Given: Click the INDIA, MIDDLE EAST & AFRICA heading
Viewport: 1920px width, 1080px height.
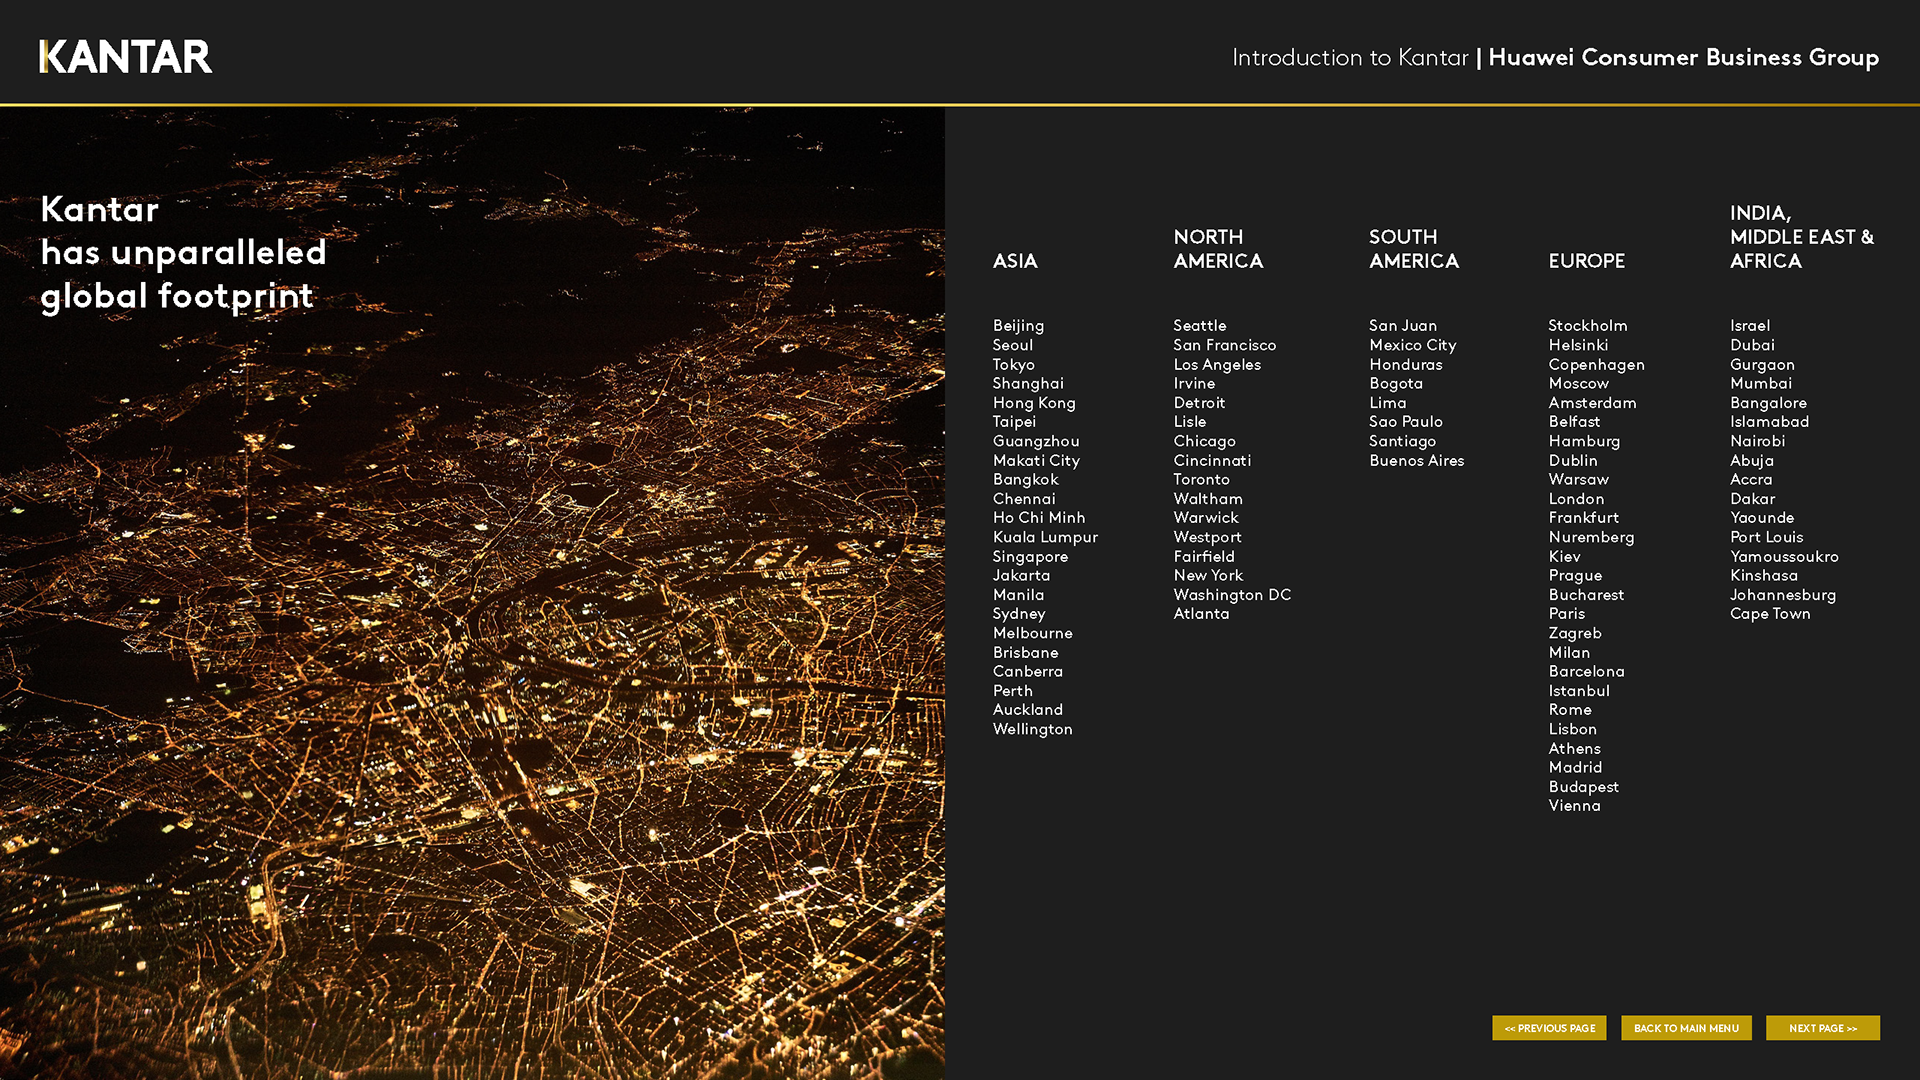Looking at the screenshot, I should [x=1802, y=237].
